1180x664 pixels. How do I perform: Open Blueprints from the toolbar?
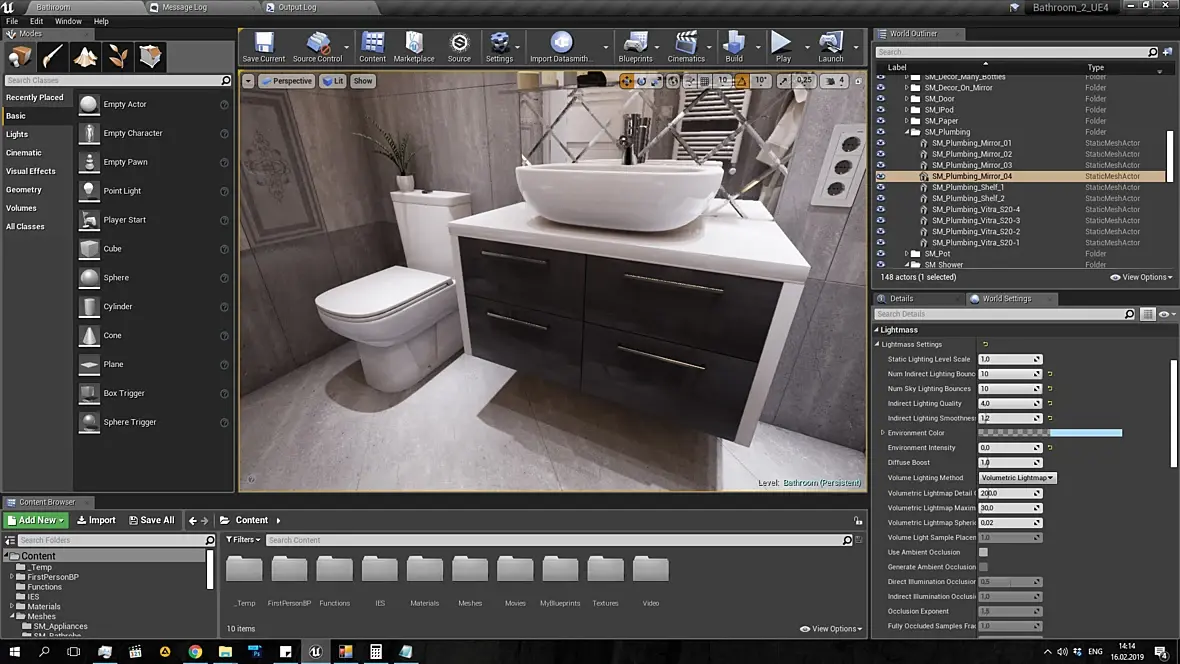point(635,46)
